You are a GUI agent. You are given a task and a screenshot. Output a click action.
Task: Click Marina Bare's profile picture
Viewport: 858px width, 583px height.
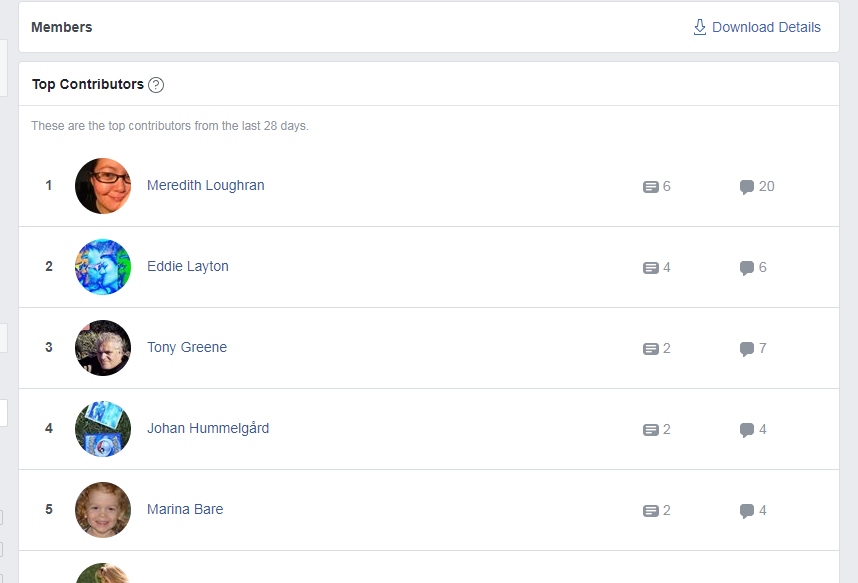tap(103, 510)
